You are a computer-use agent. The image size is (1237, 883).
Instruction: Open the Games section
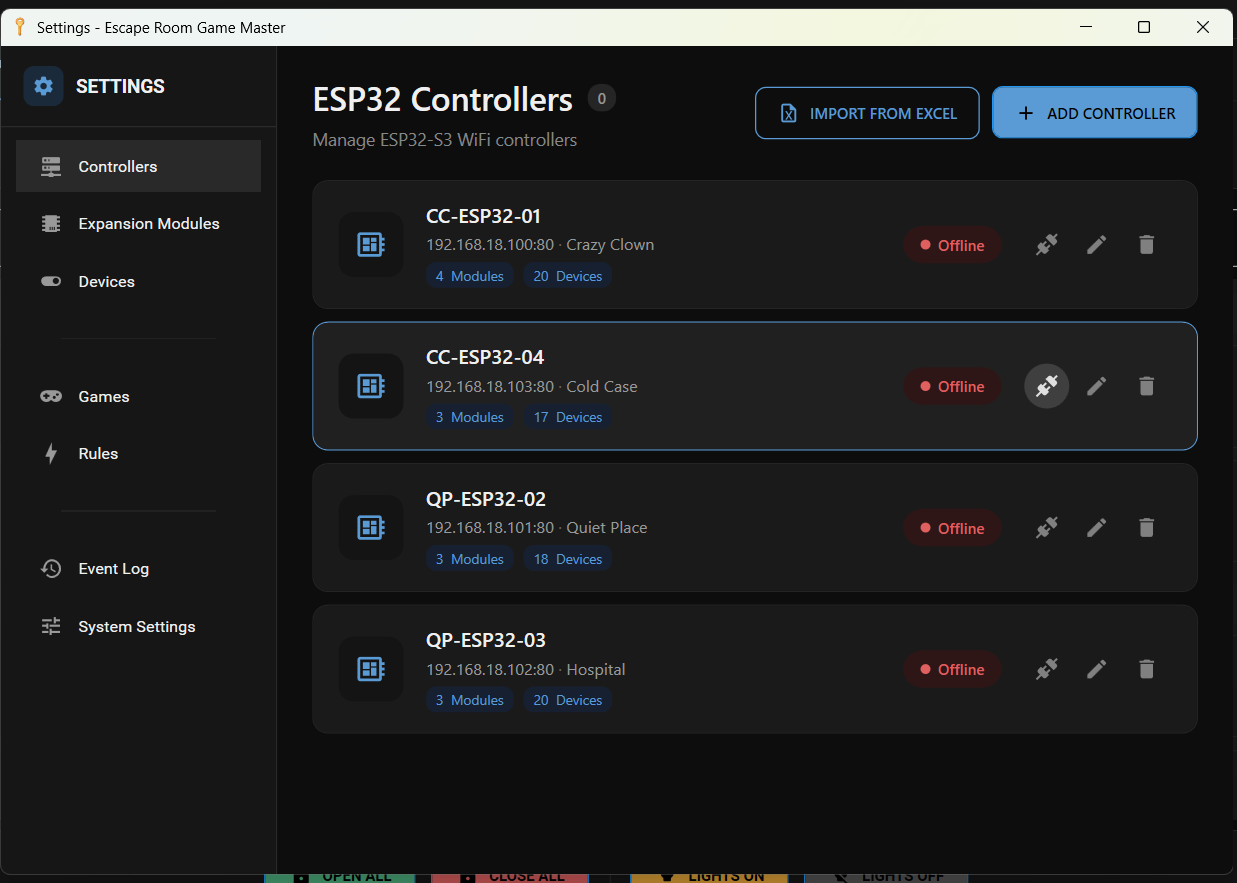pos(138,397)
